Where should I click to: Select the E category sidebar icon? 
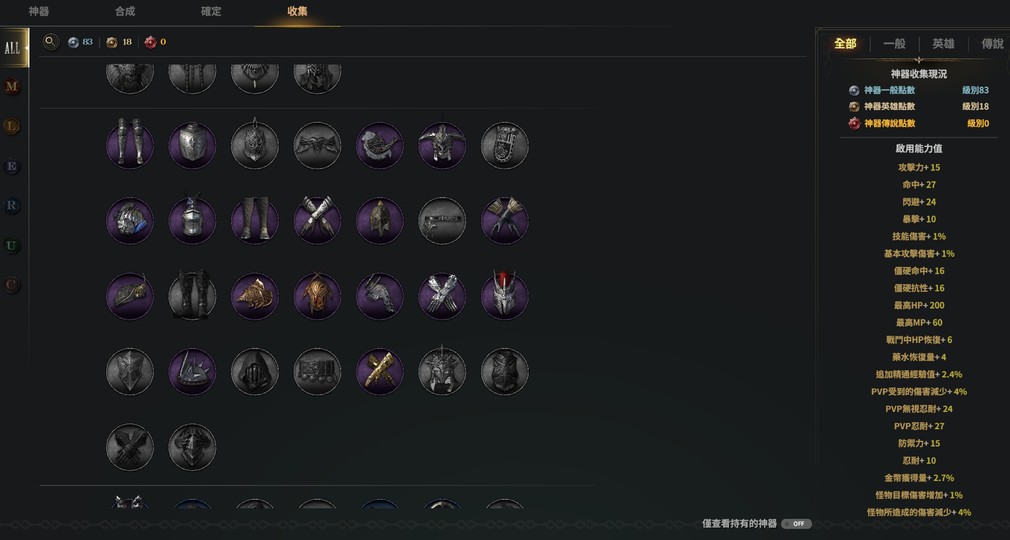tap(12, 166)
